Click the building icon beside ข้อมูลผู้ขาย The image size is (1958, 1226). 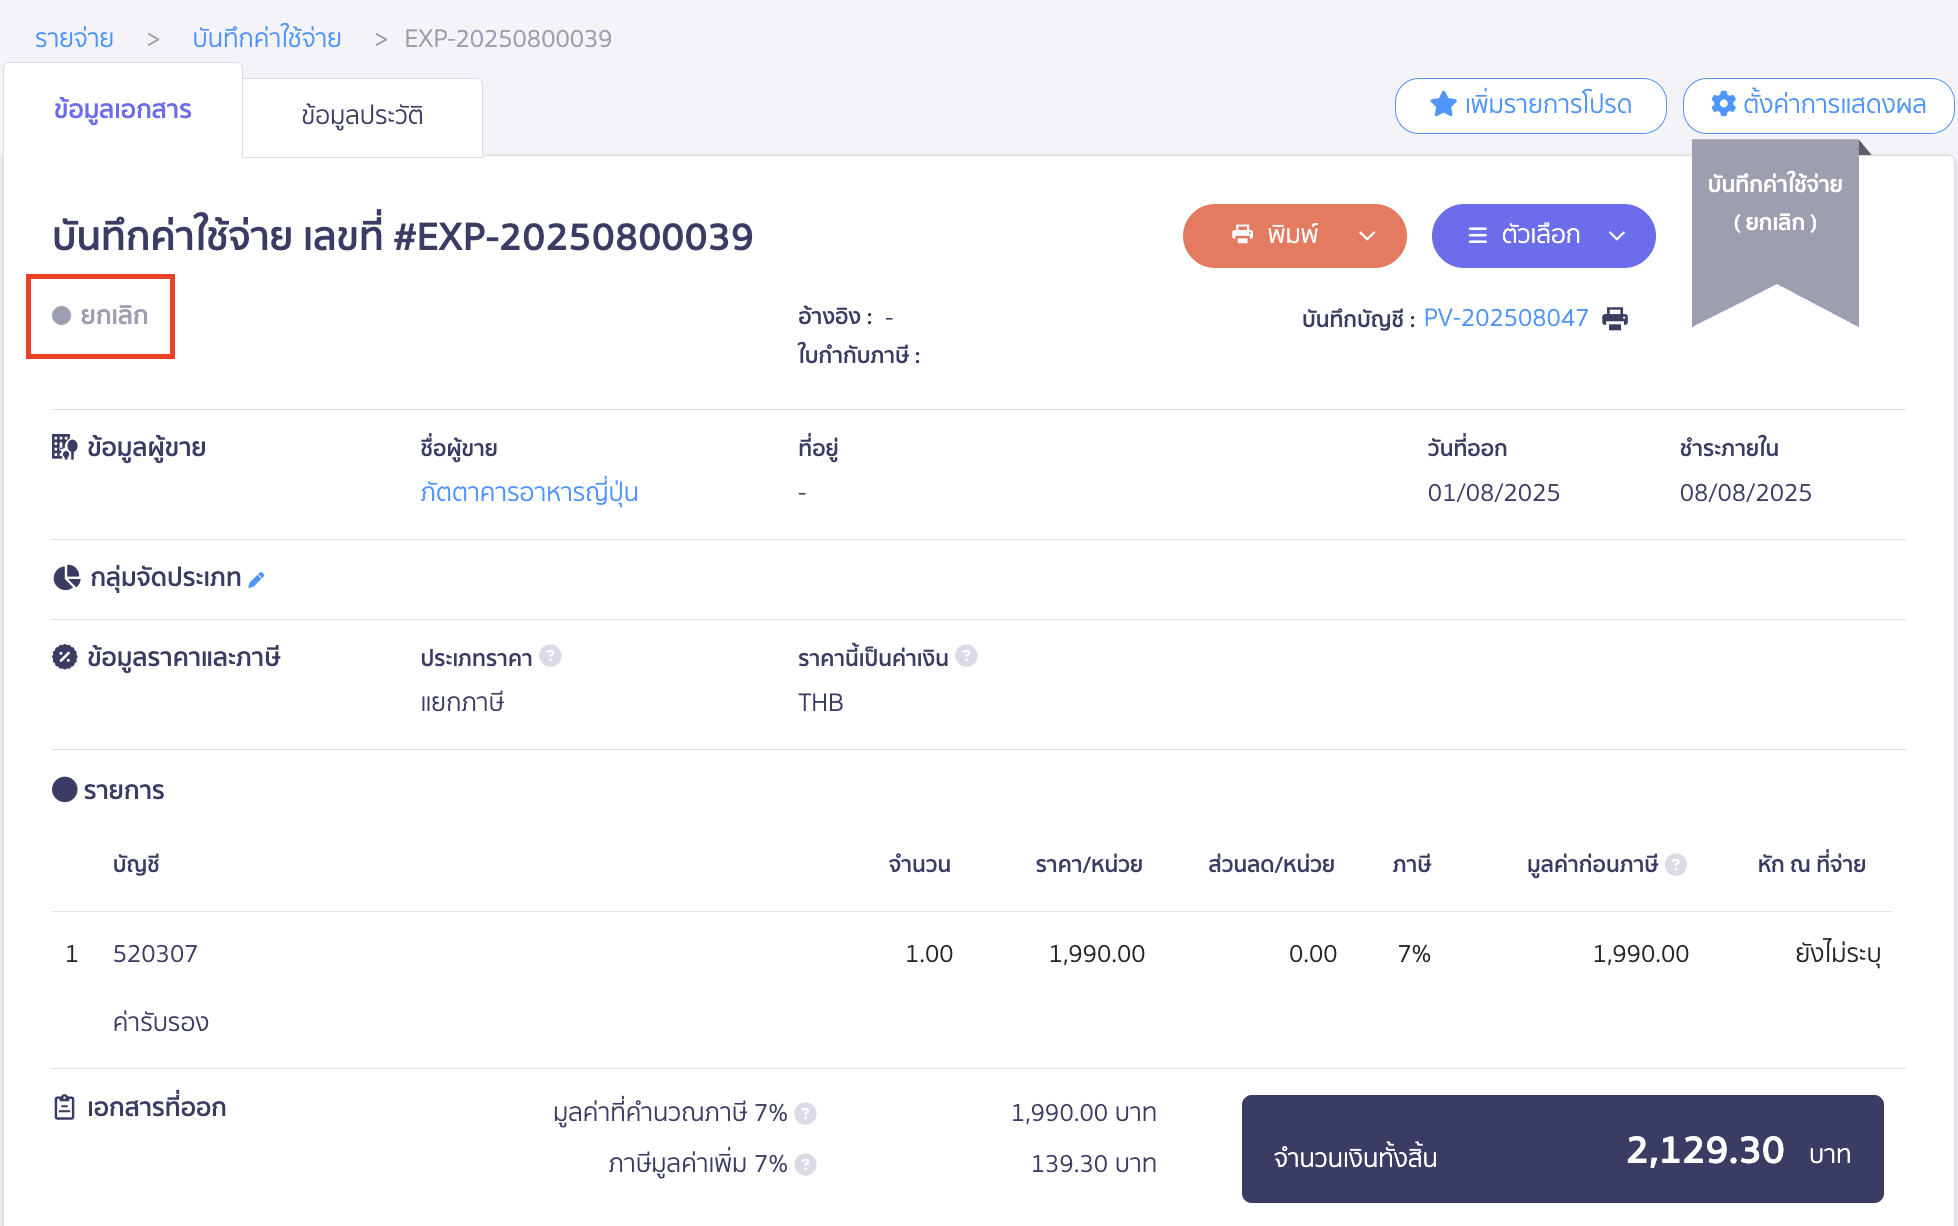(x=64, y=447)
